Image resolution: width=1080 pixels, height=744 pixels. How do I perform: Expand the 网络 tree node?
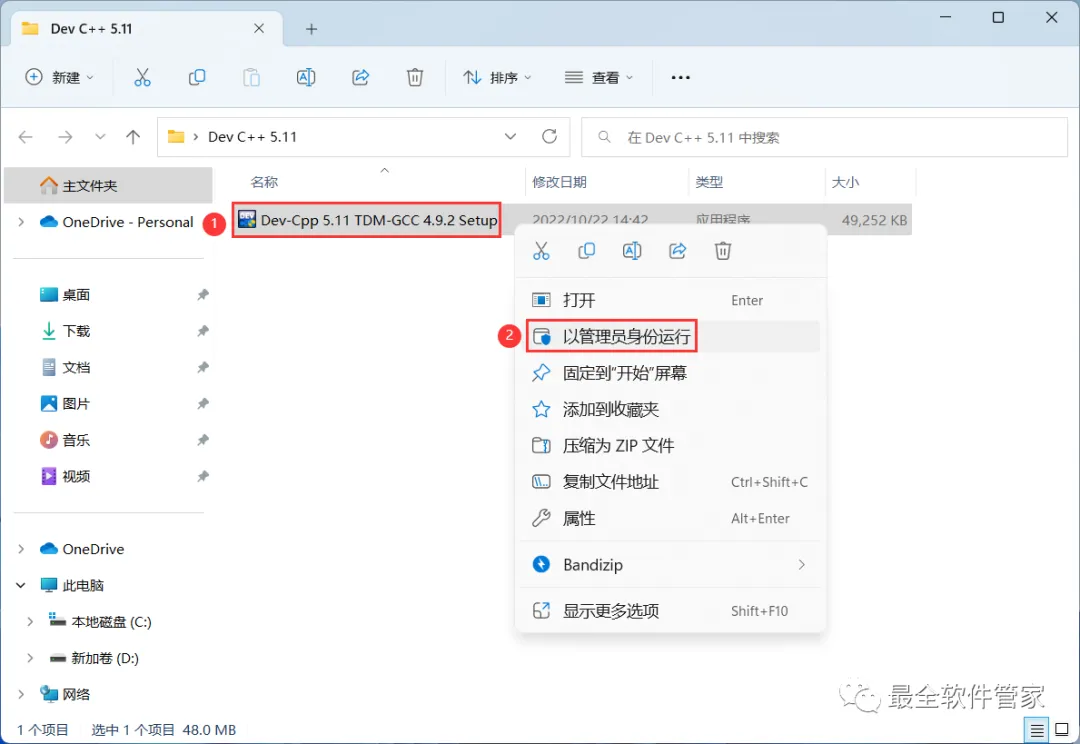(21, 694)
